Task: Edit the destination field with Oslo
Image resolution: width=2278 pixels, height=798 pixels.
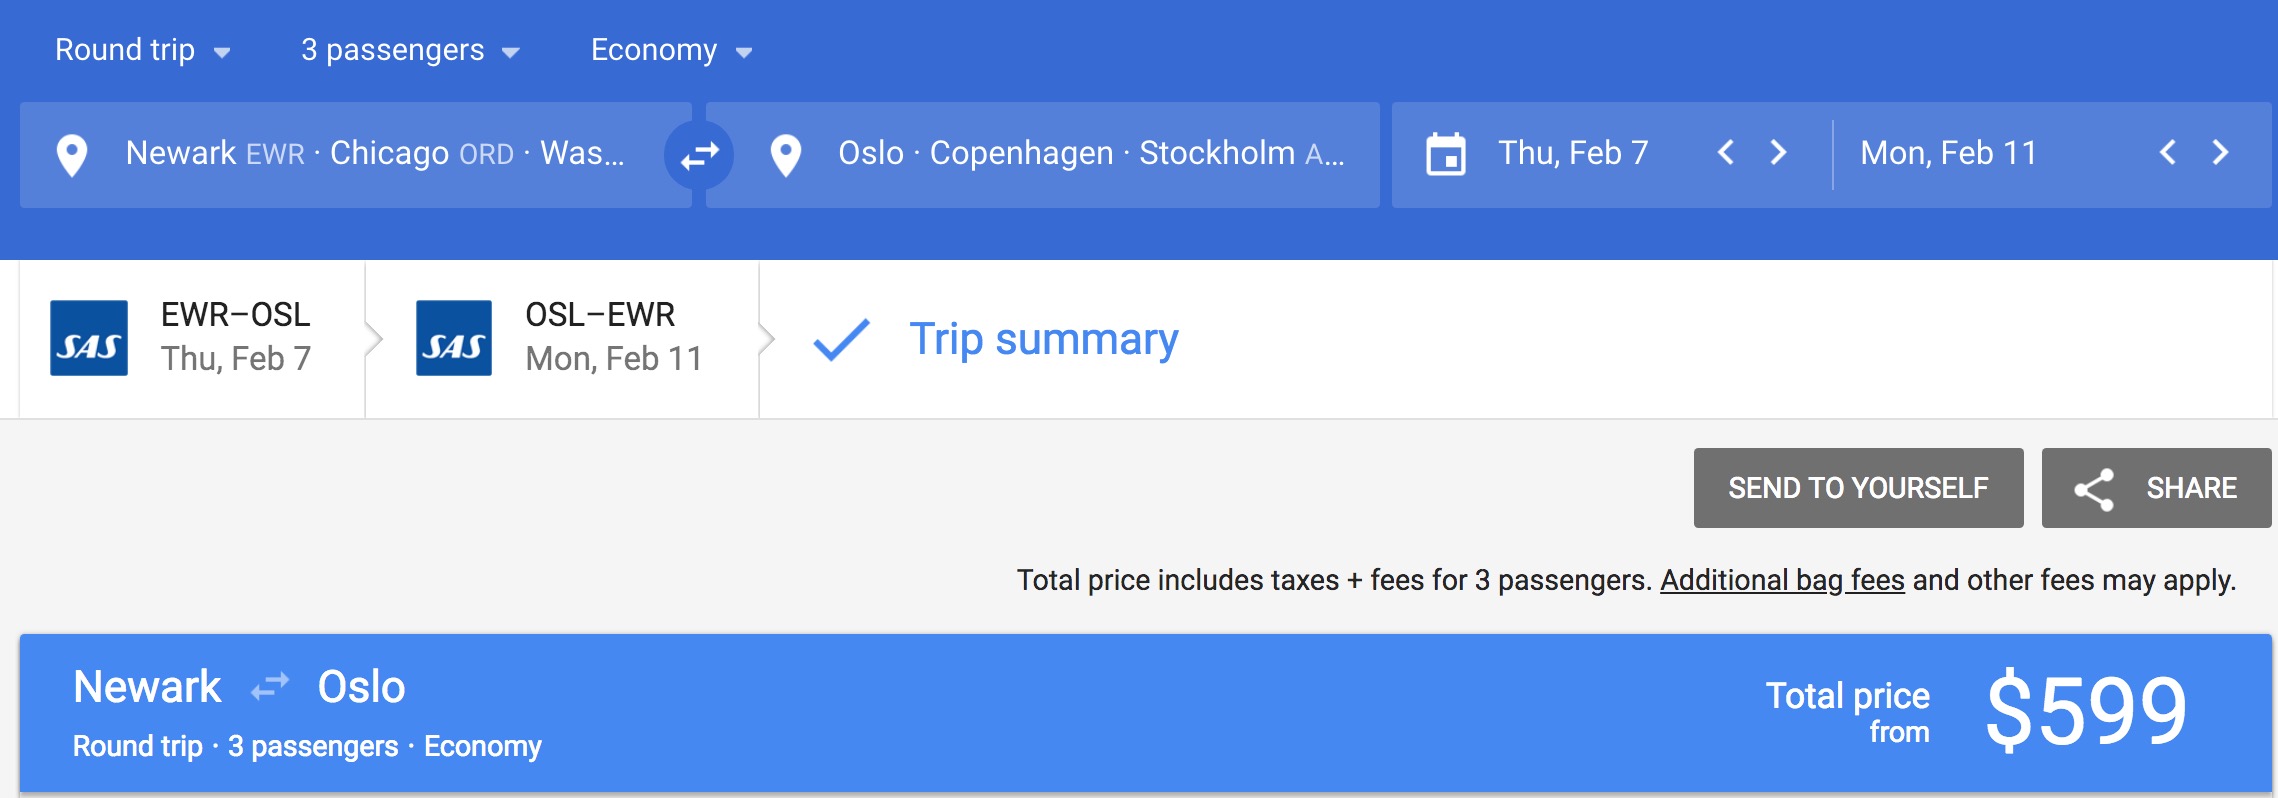Action: (1090, 154)
